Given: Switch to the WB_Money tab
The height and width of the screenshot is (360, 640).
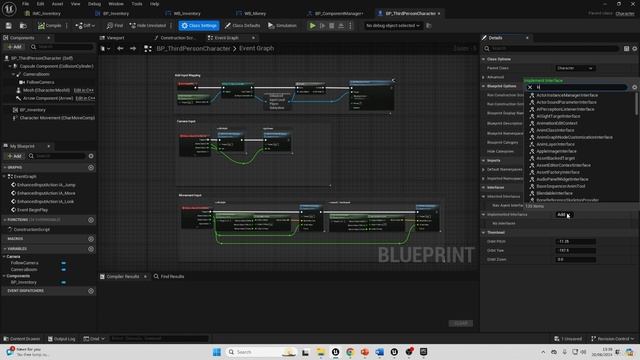Looking at the screenshot, I should coord(255,13).
